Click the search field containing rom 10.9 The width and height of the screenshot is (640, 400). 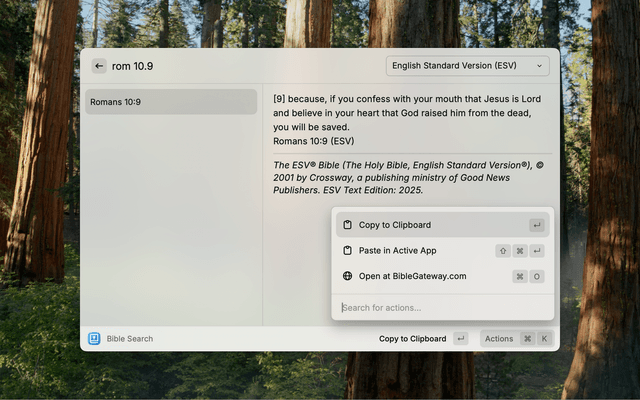pos(240,66)
